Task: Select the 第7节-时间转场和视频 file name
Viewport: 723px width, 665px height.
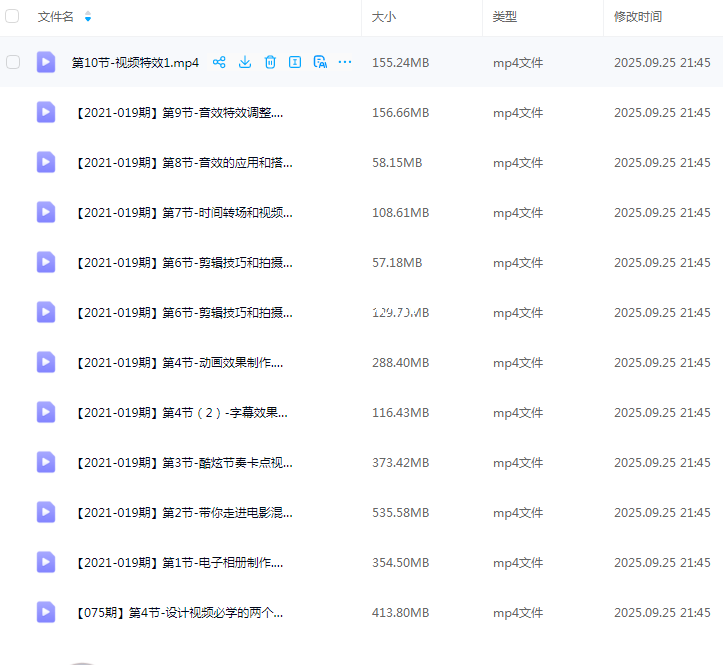Action: click(183, 212)
